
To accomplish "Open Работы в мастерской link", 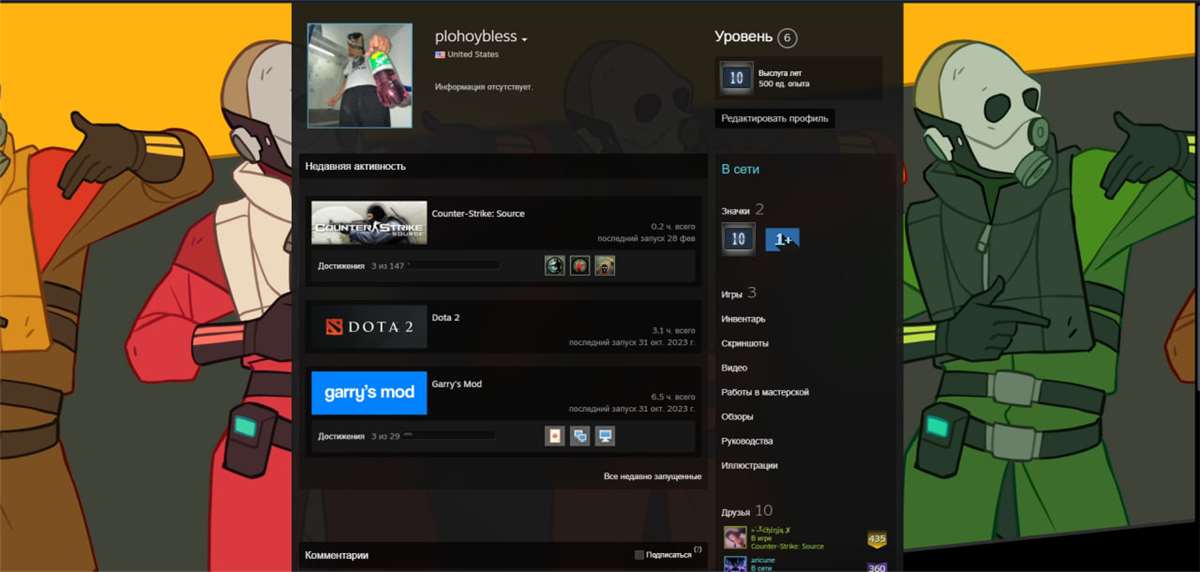I will pyautogui.click(x=765, y=392).
